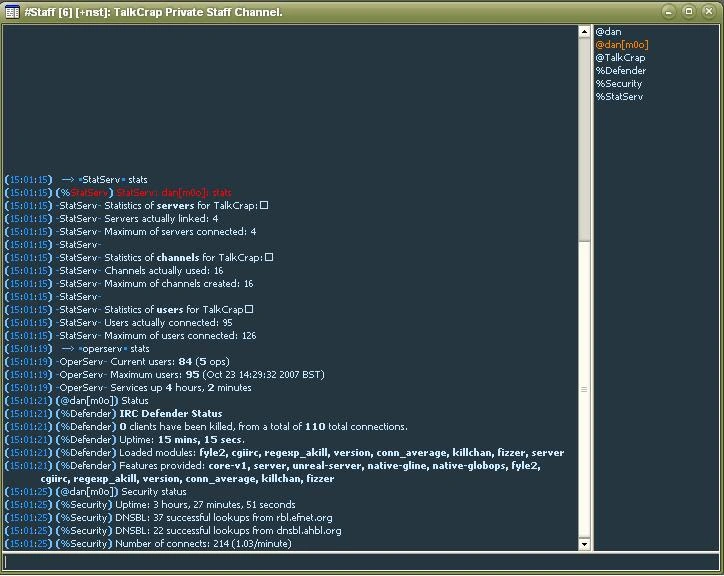Click the line 'Maximum of users connected: 126'
Screen dimensions: 724x576
coord(131,335)
